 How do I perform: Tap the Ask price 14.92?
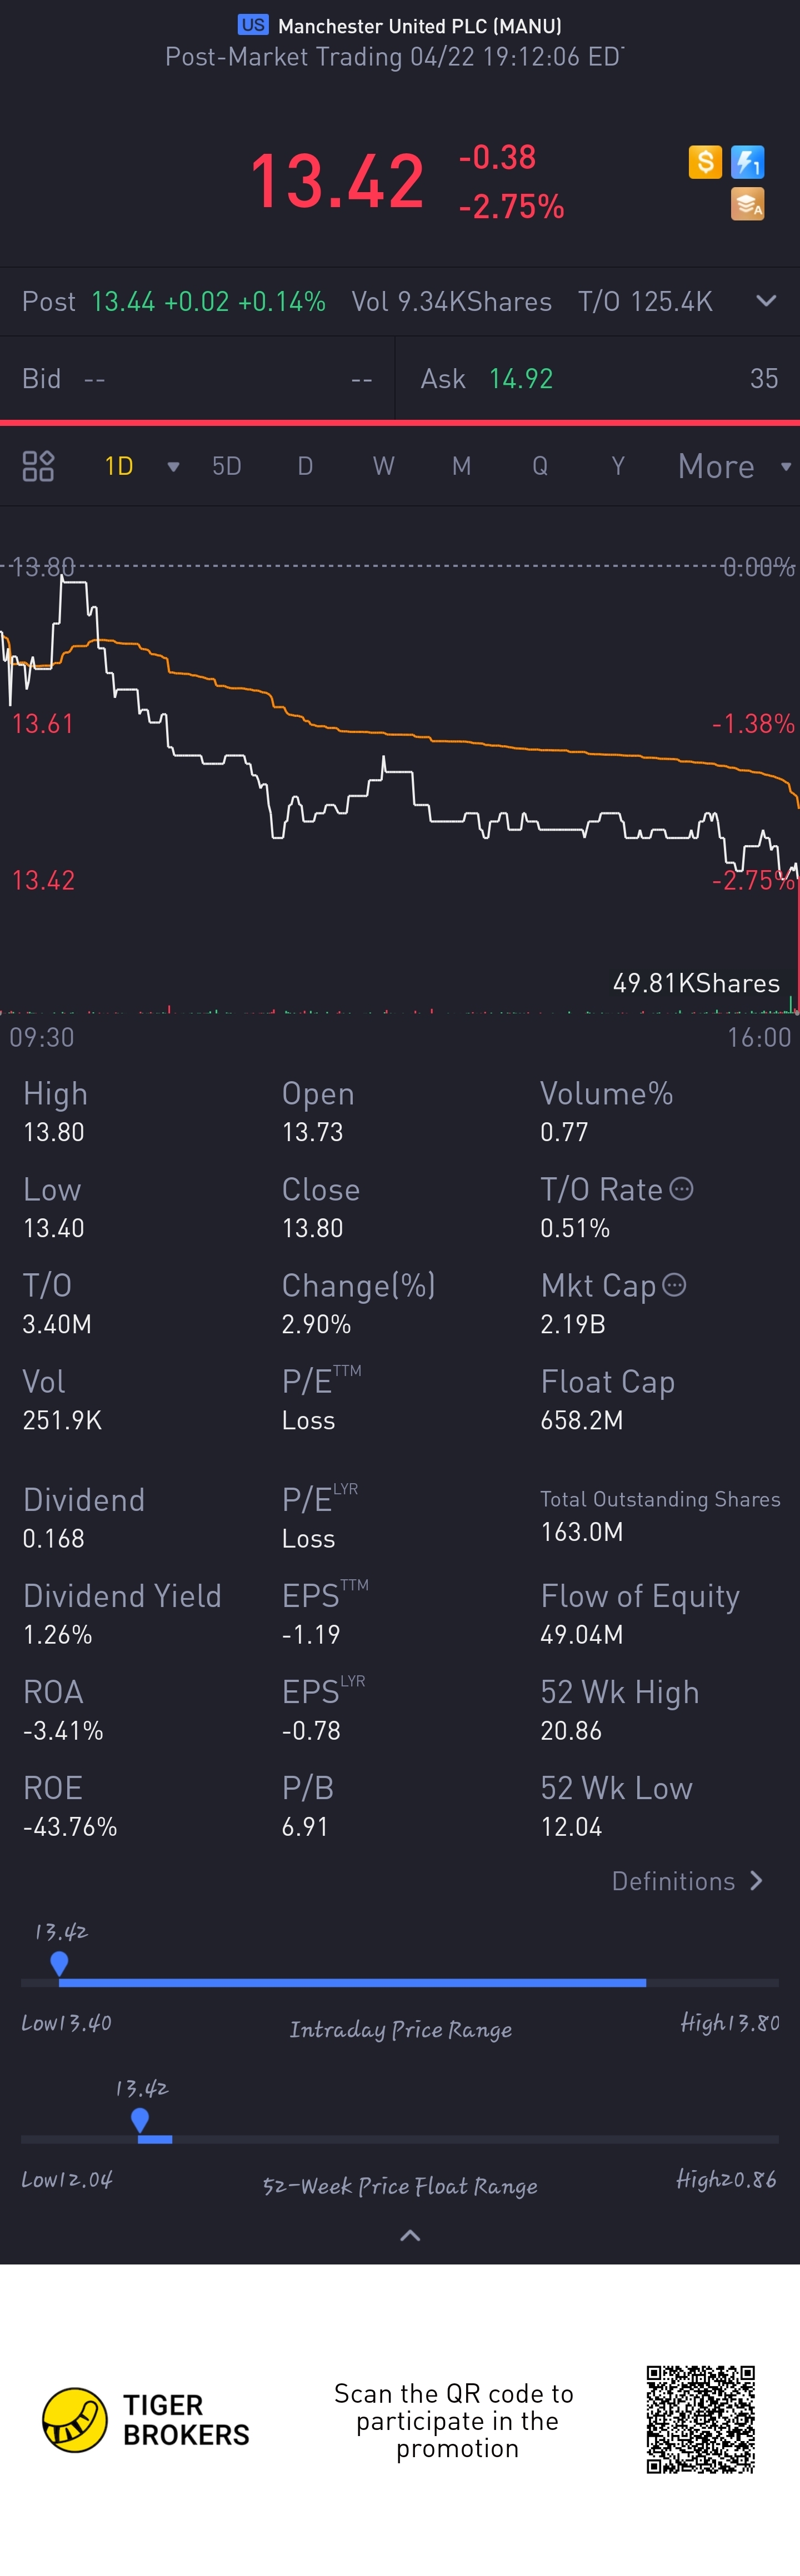click(521, 379)
